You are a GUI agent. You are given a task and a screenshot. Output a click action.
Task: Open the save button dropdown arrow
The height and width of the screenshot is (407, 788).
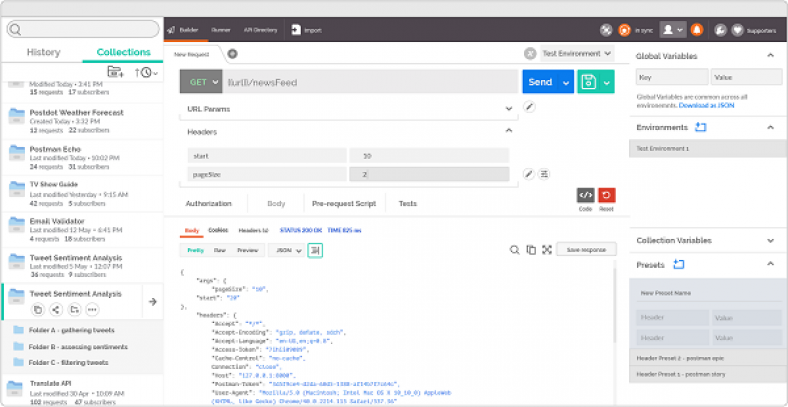click(607, 82)
